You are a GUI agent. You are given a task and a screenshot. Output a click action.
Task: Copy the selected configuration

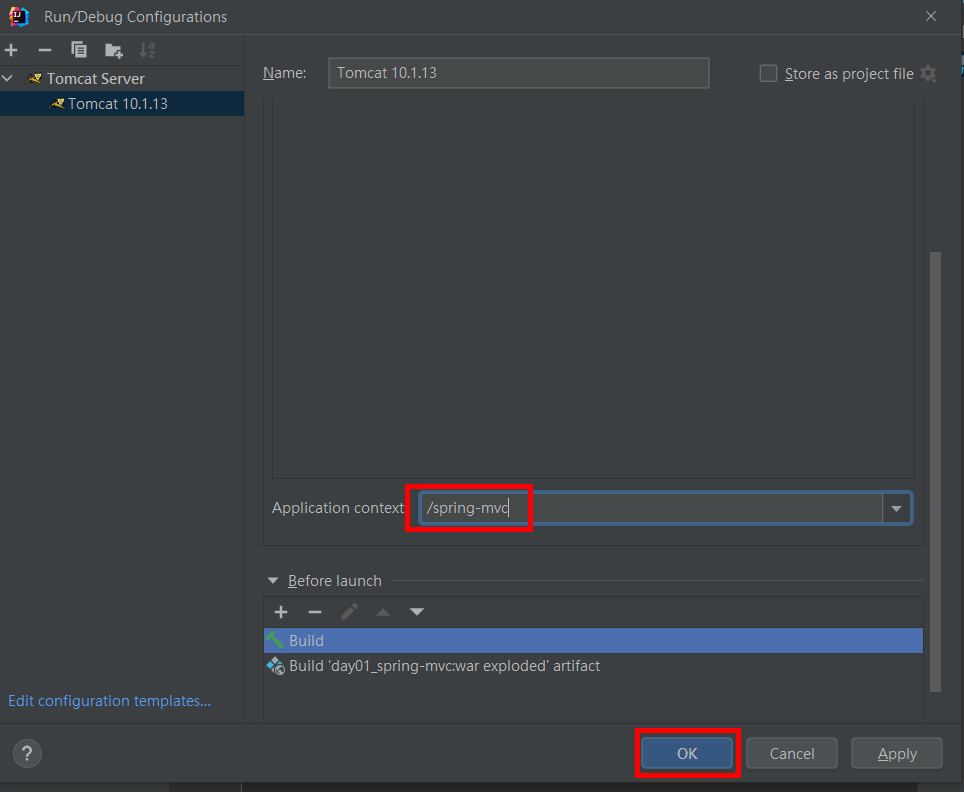tap(79, 50)
